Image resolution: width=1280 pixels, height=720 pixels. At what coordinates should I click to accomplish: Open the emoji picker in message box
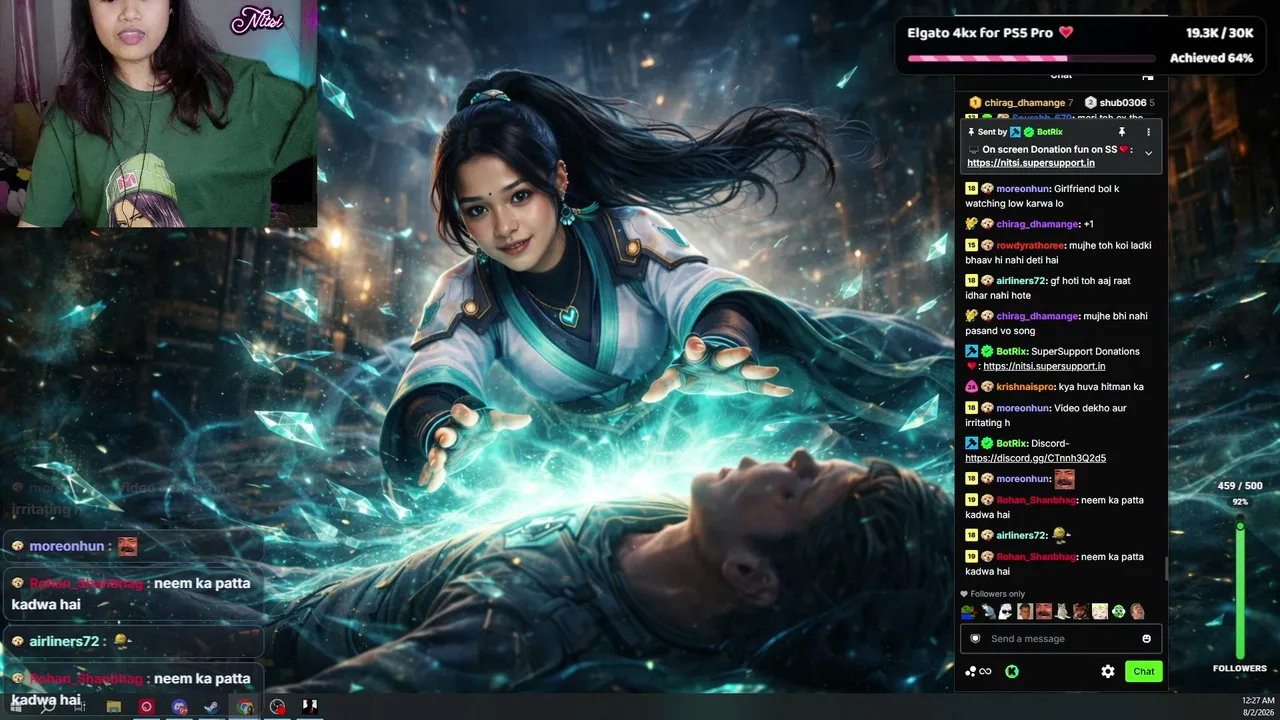[x=1147, y=639]
